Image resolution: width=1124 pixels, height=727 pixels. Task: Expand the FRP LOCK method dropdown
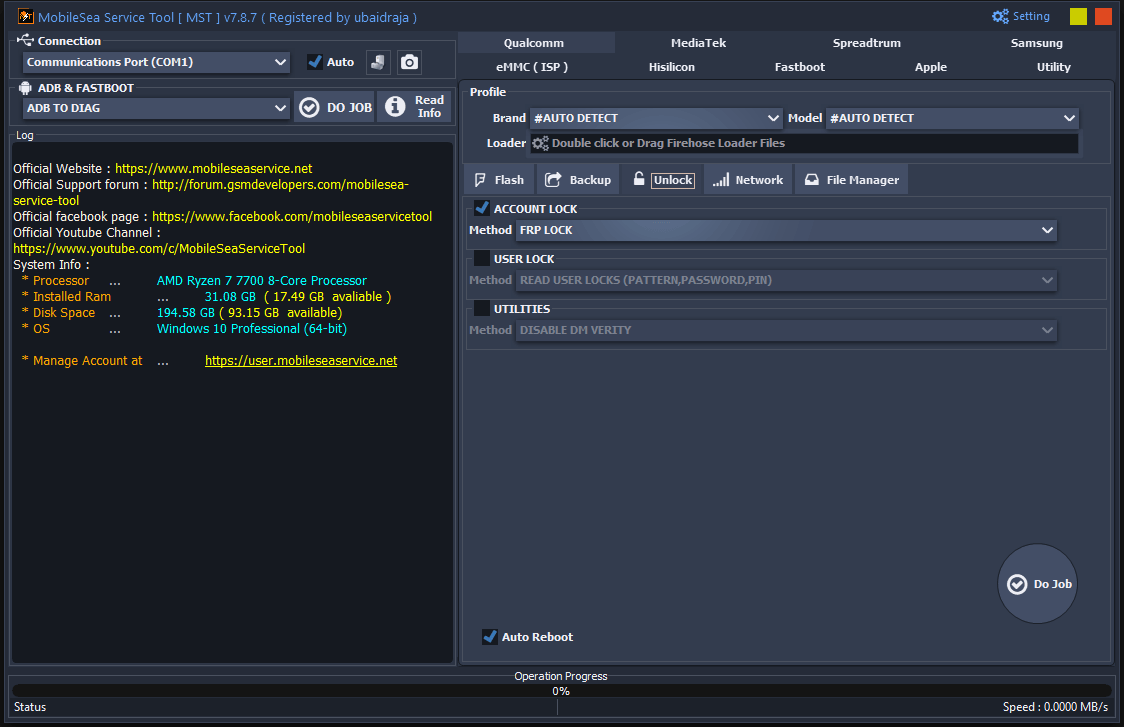coord(1047,230)
